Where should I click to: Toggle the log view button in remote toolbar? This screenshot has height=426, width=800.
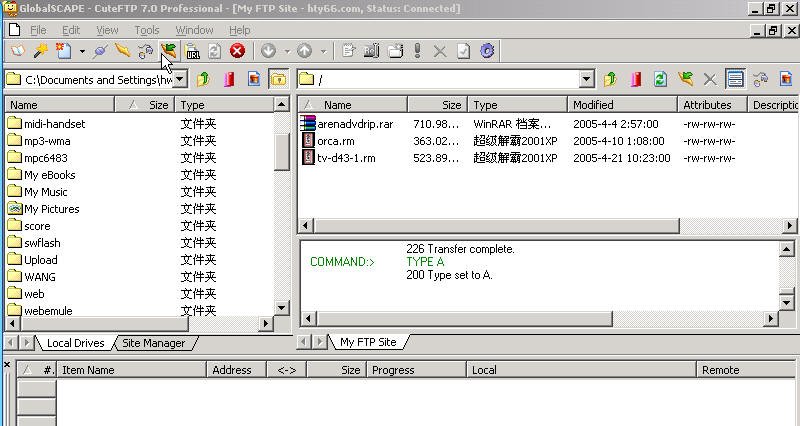coord(735,79)
